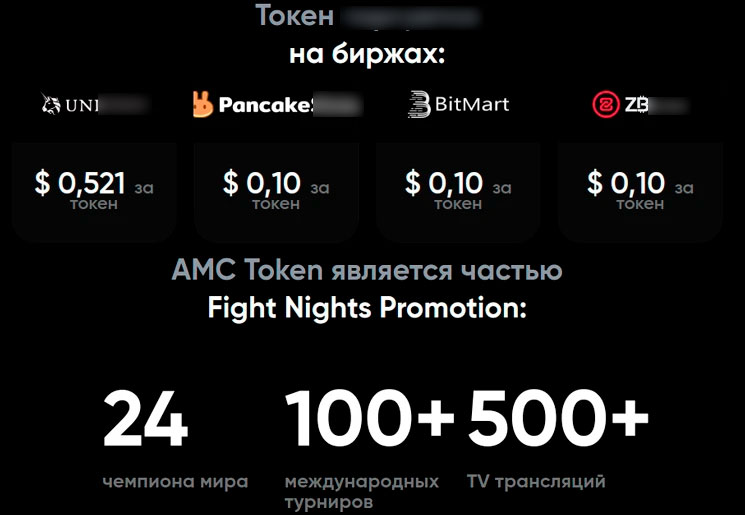Click the large '100+' statistic number
This screenshot has width=745, height=515.
coord(370,418)
